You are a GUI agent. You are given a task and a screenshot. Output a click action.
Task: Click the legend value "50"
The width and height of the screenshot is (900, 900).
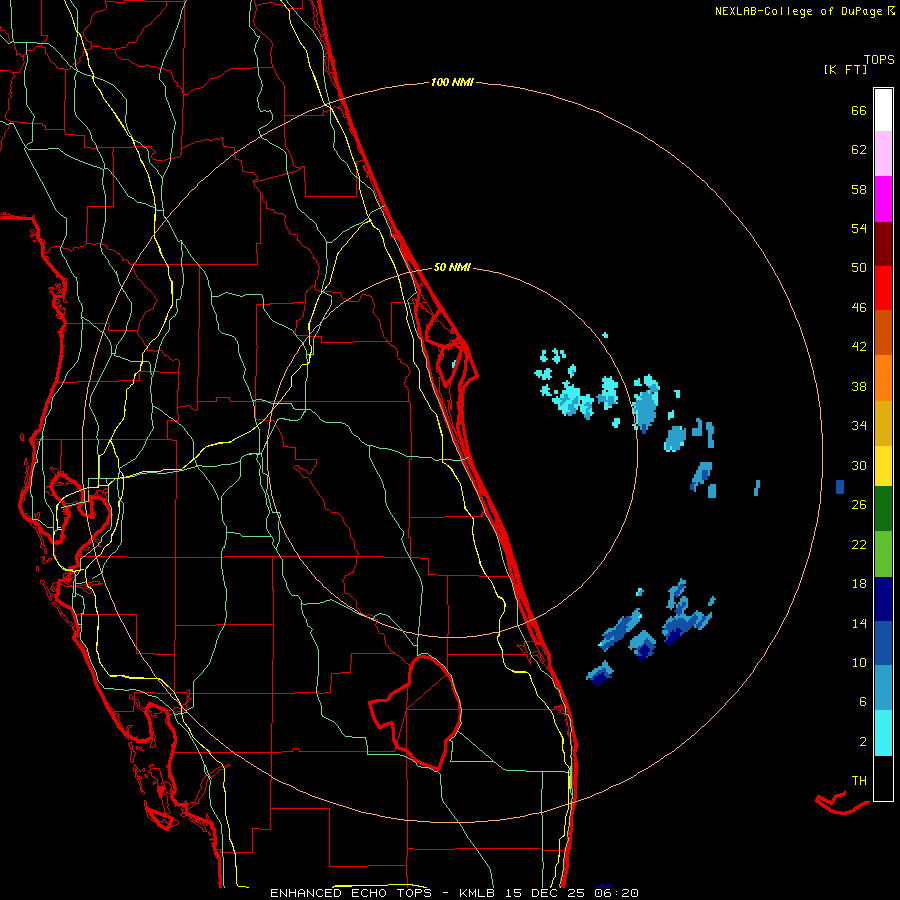(x=859, y=268)
